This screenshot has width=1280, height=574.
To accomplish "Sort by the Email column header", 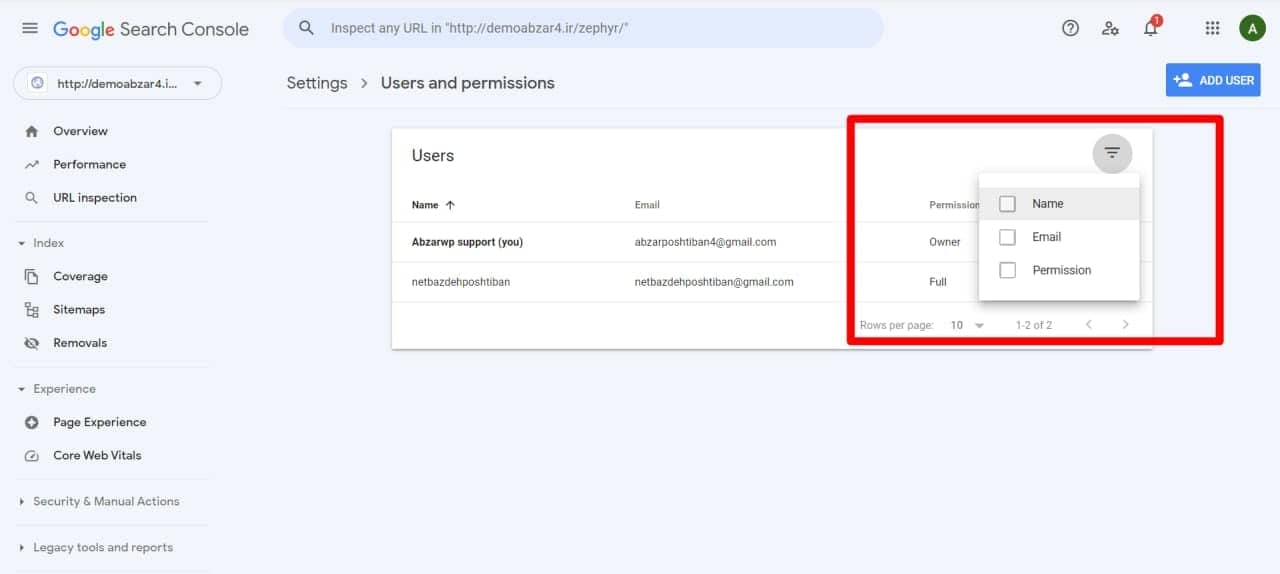I will [x=647, y=205].
